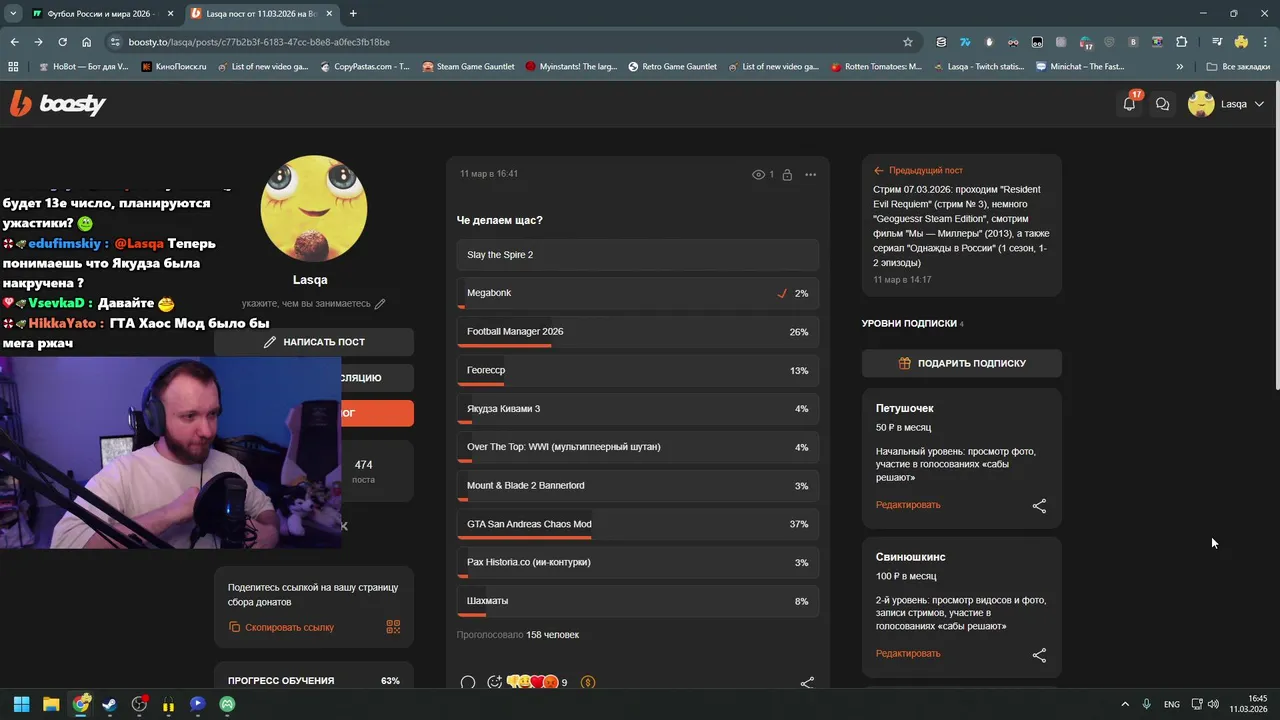Click the Lasqa profile avatar

click(x=314, y=208)
